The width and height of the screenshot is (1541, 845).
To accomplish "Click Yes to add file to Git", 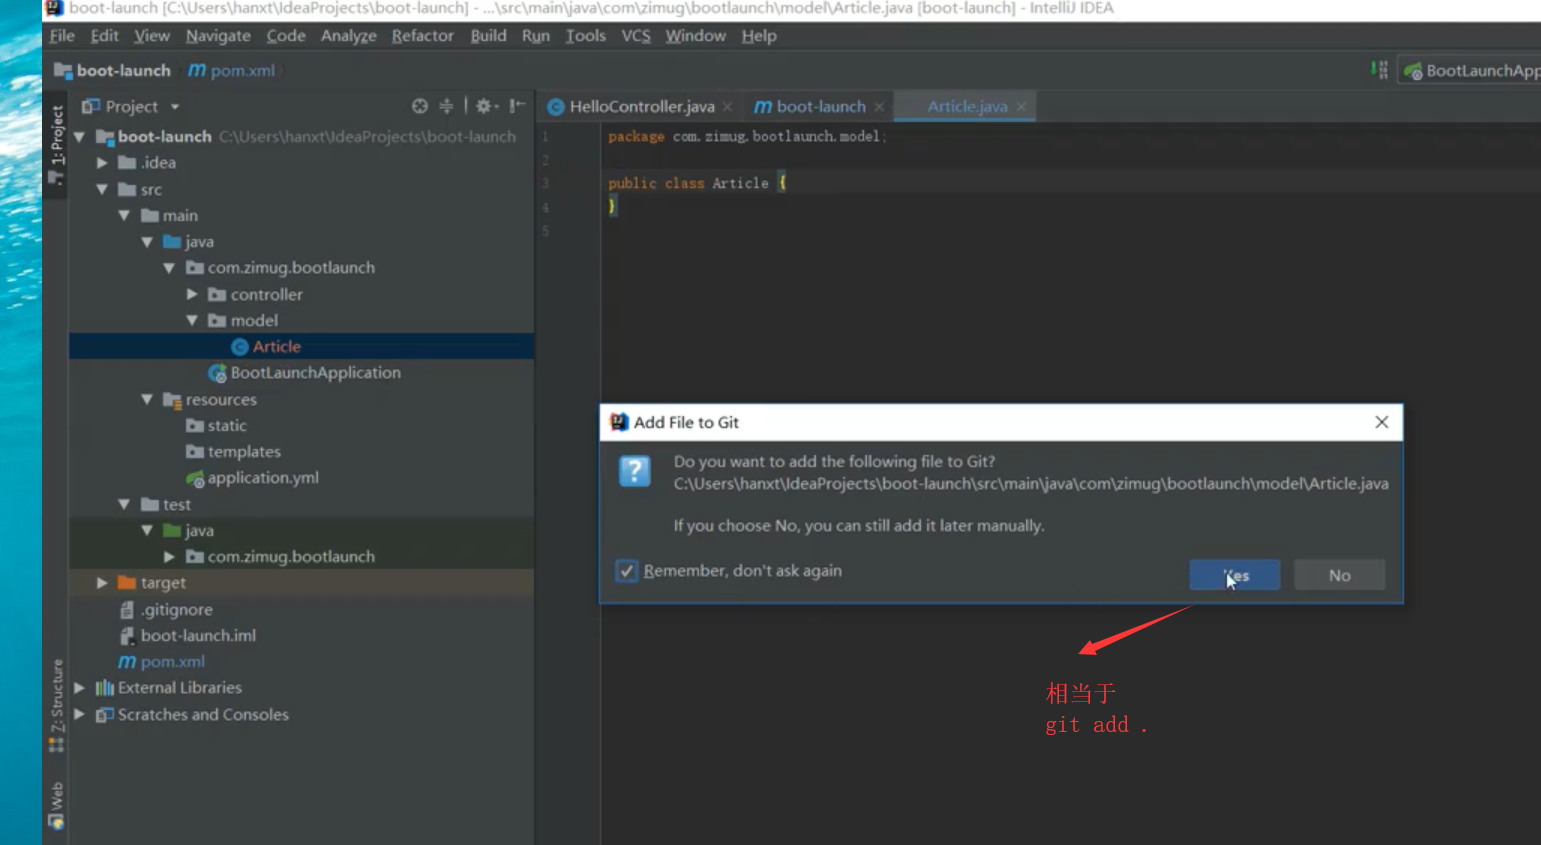I will pos(1234,575).
